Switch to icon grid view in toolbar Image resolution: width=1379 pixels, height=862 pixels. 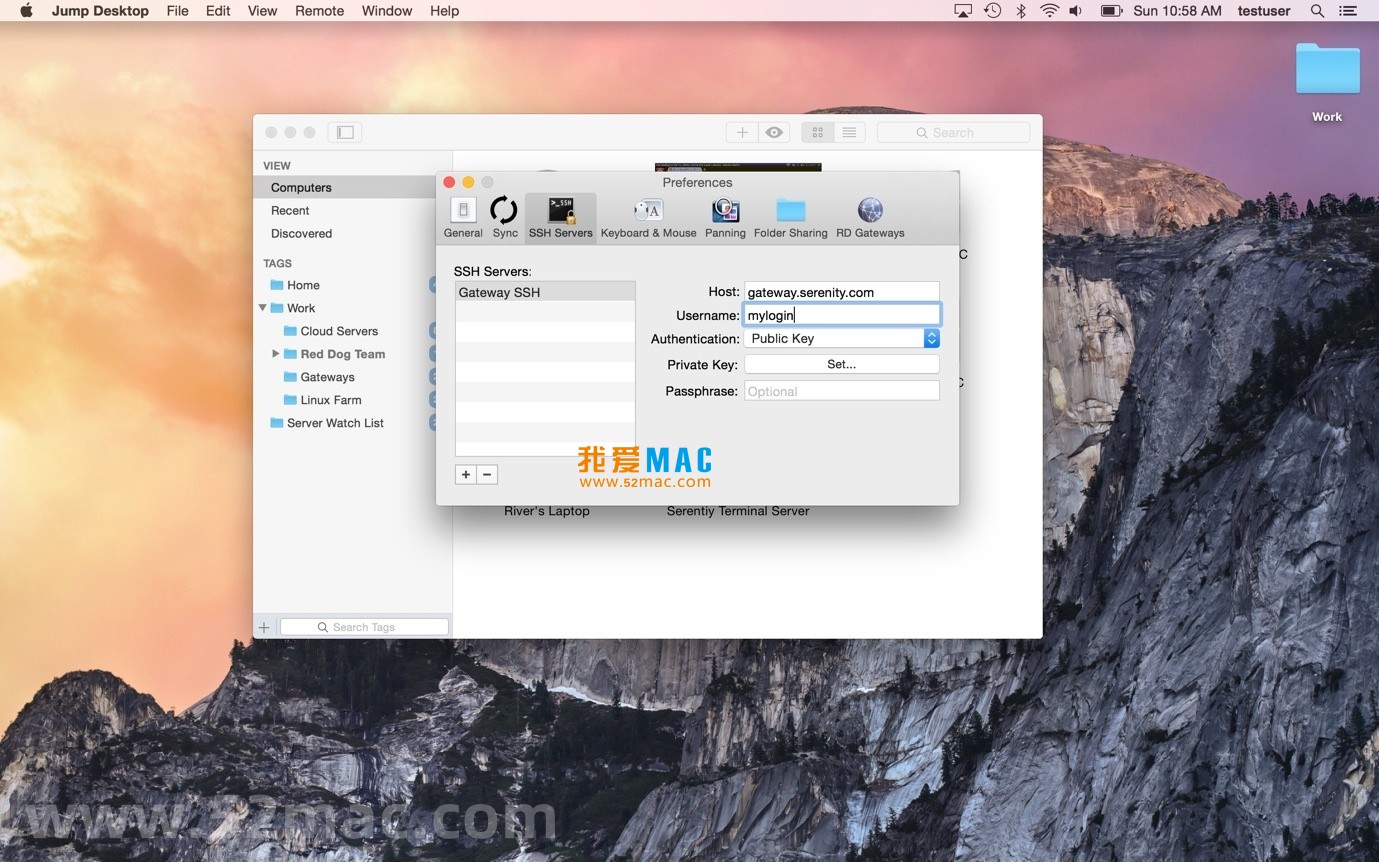pos(817,132)
